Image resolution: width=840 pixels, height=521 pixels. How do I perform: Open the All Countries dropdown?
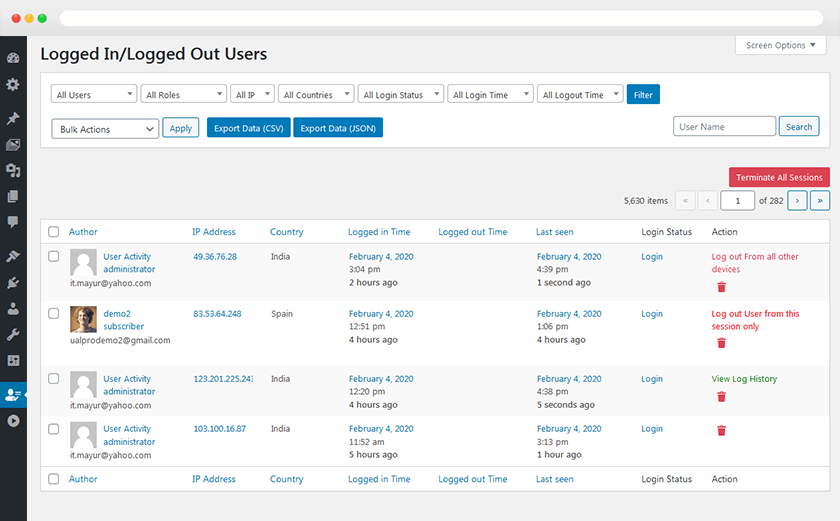click(315, 95)
